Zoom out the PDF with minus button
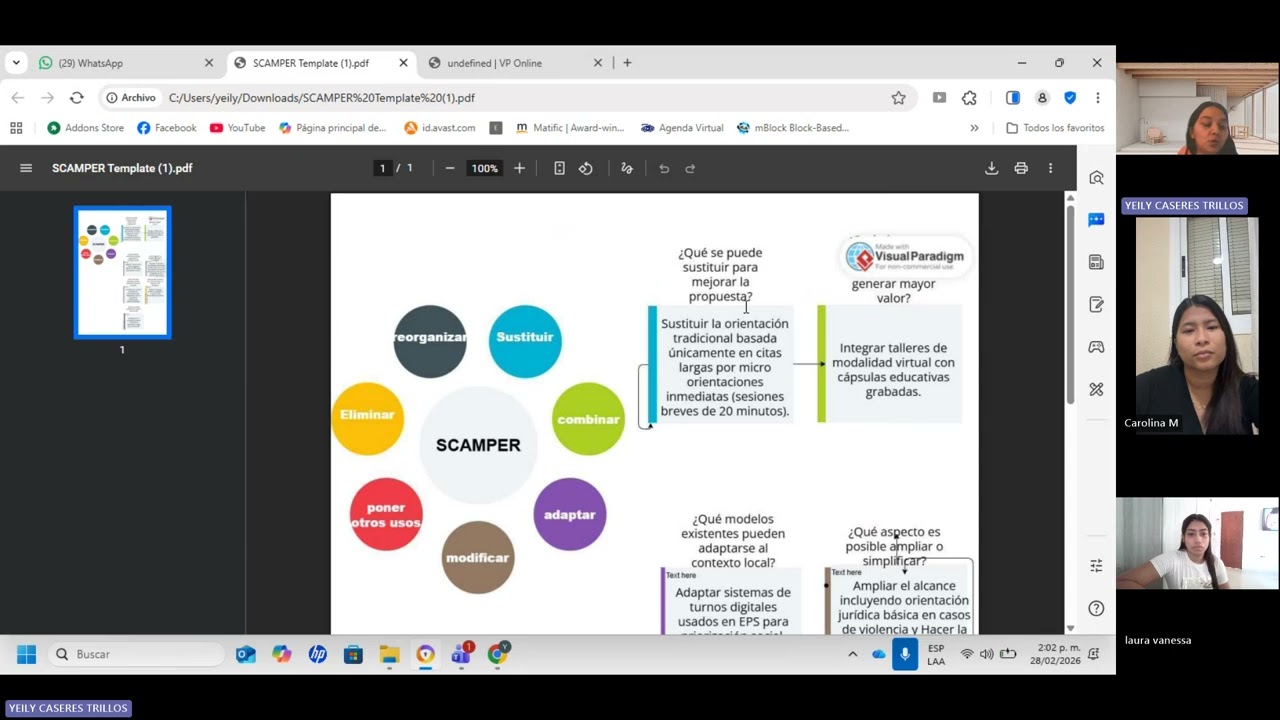The height and width of the screenshot is (720, 1280). [x=450, y=168]
